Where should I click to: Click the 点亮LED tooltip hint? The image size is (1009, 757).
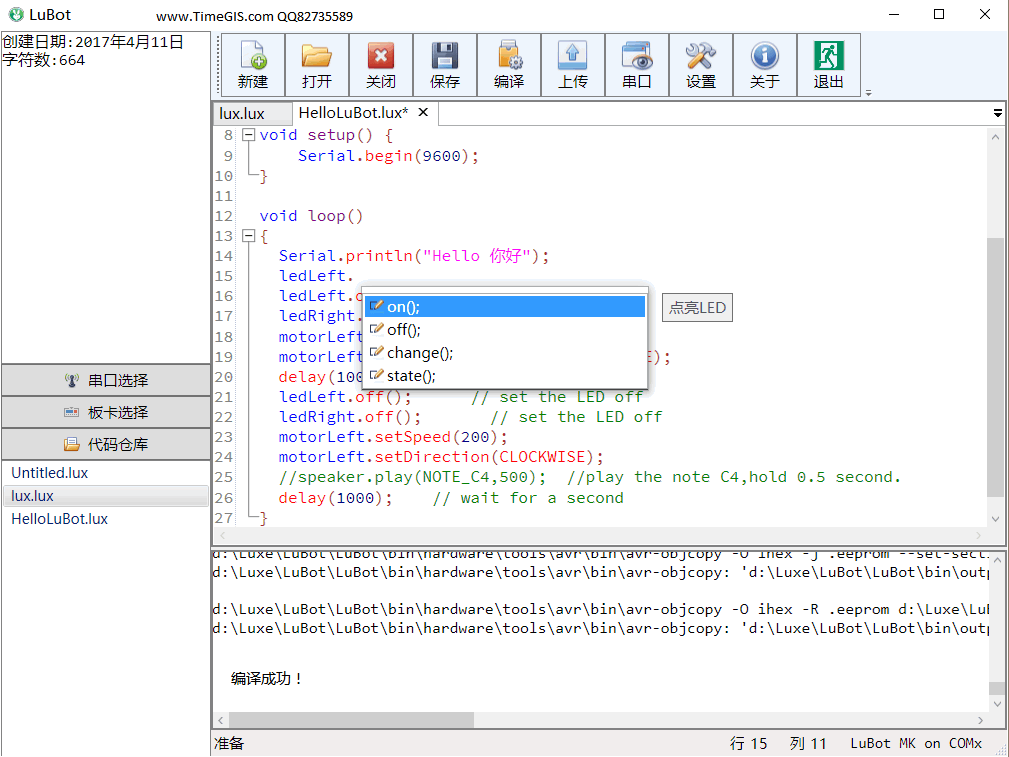[697, 308]
